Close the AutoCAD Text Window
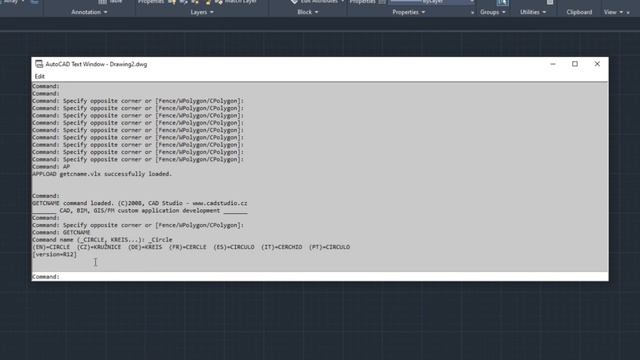This screenshot has width=640, height=360. [x=597, y=64]
